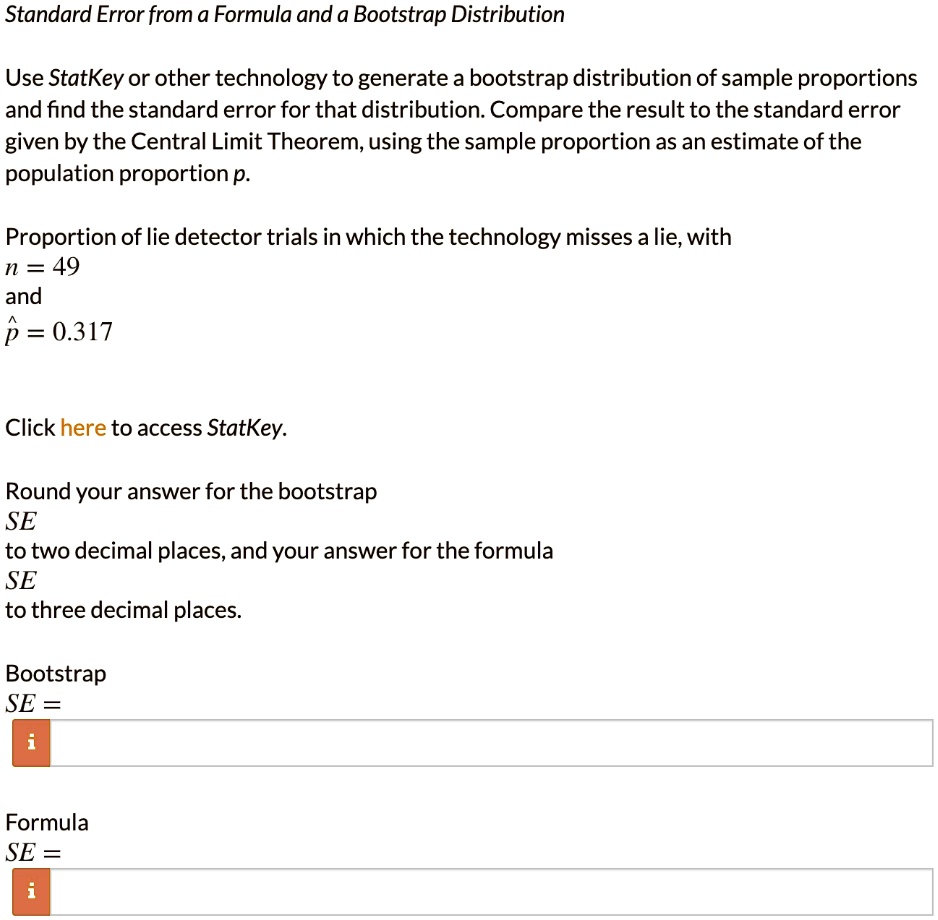Viewport: 938px width, 920px height.
Task: Click the problem title about Standard Error
Action: 284,14
